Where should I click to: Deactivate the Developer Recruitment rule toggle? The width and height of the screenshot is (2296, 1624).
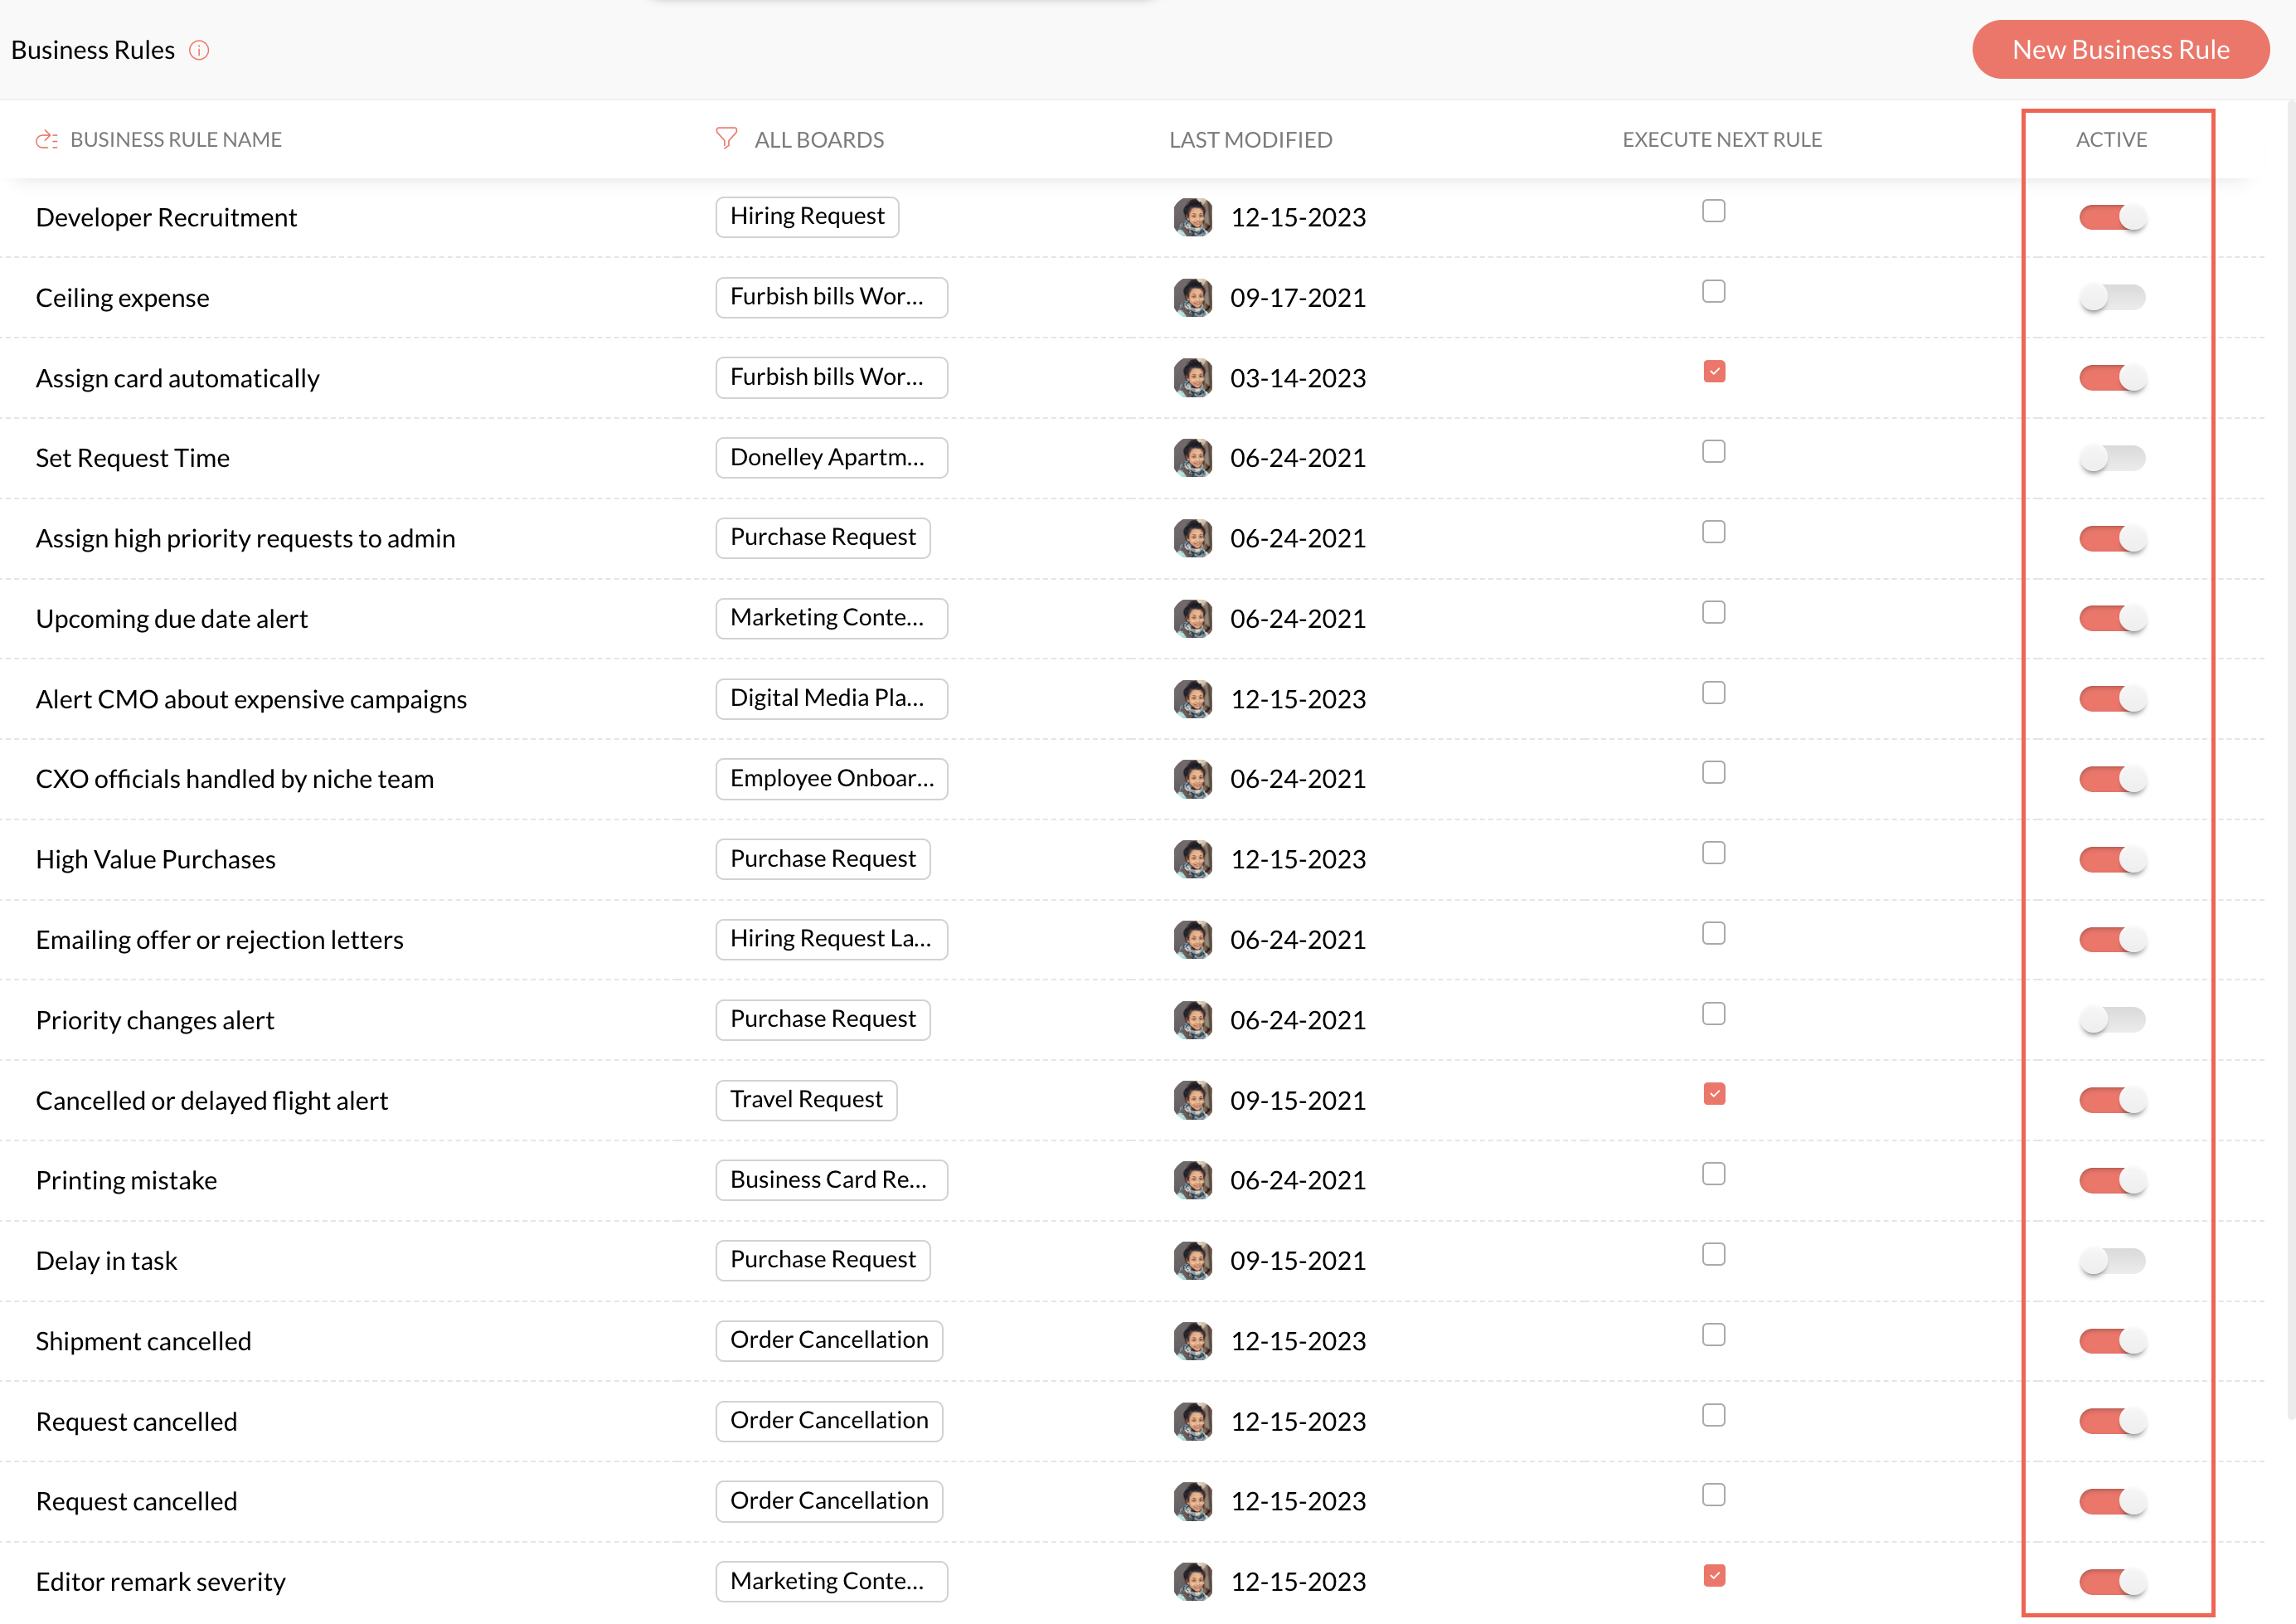[2112, 217]
